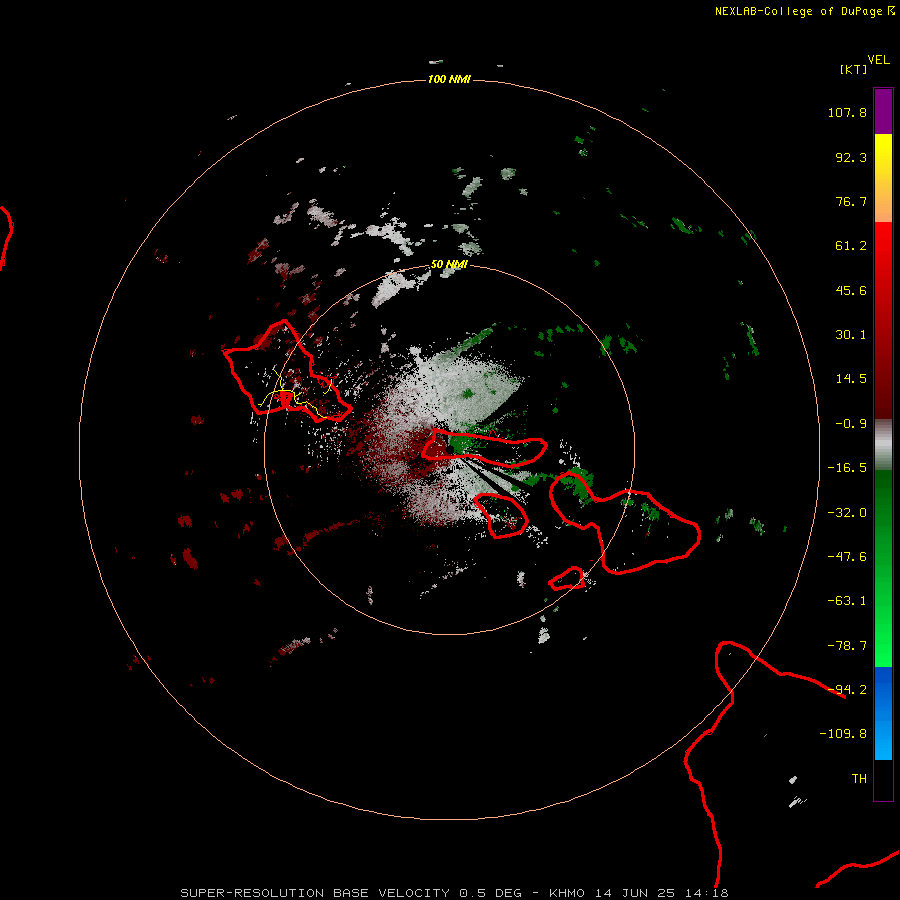This screenshot has width=900, height=900.
Task: Click the 100 NMI range ring label
Action: (449, 79)
